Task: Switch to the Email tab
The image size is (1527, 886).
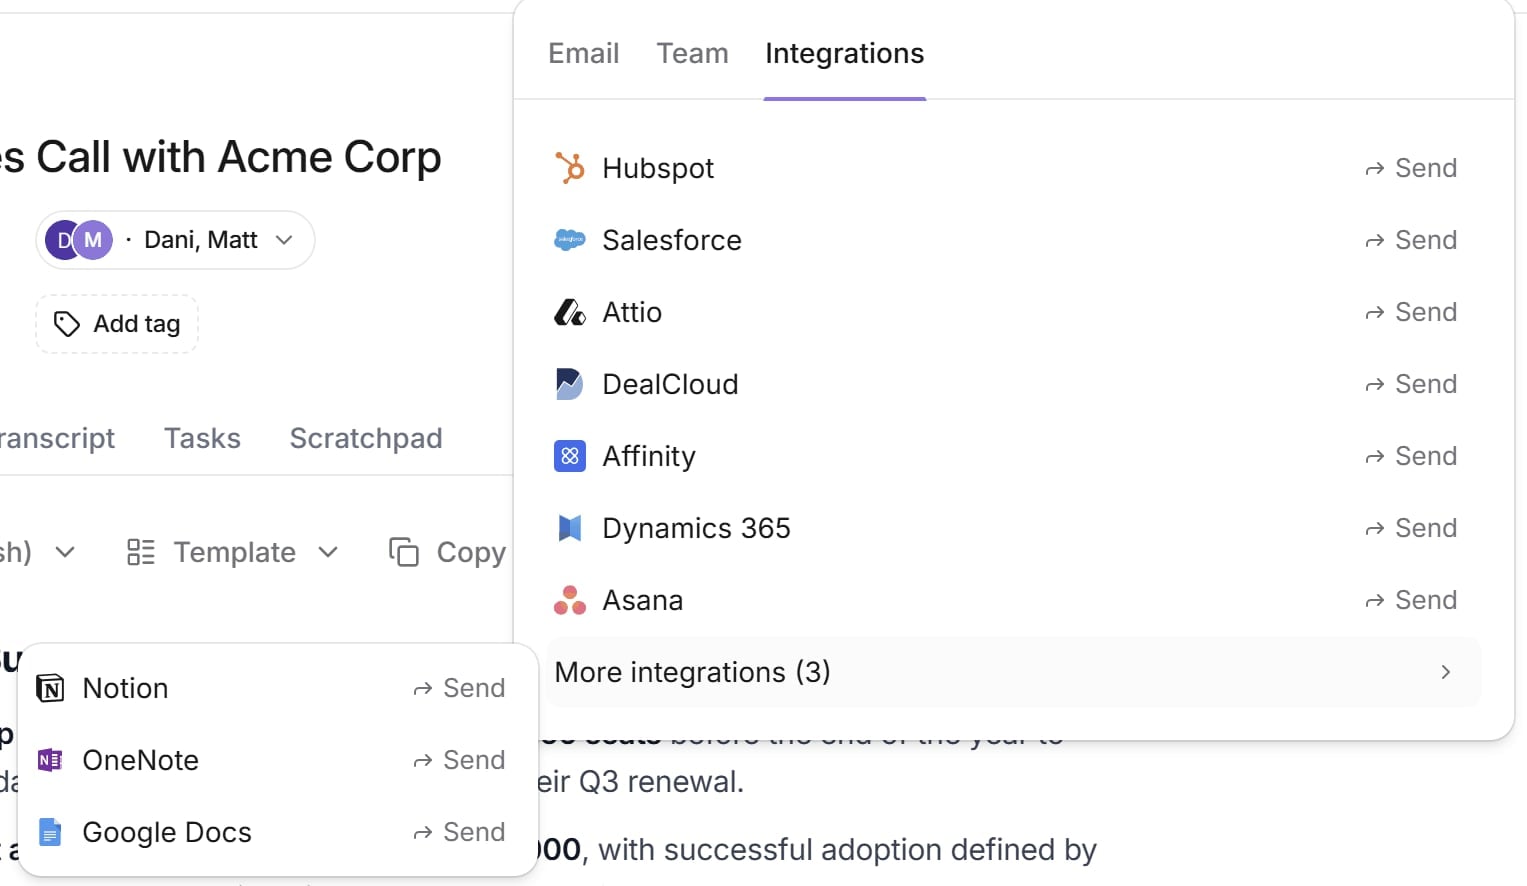Action: [x=584, y=53]
